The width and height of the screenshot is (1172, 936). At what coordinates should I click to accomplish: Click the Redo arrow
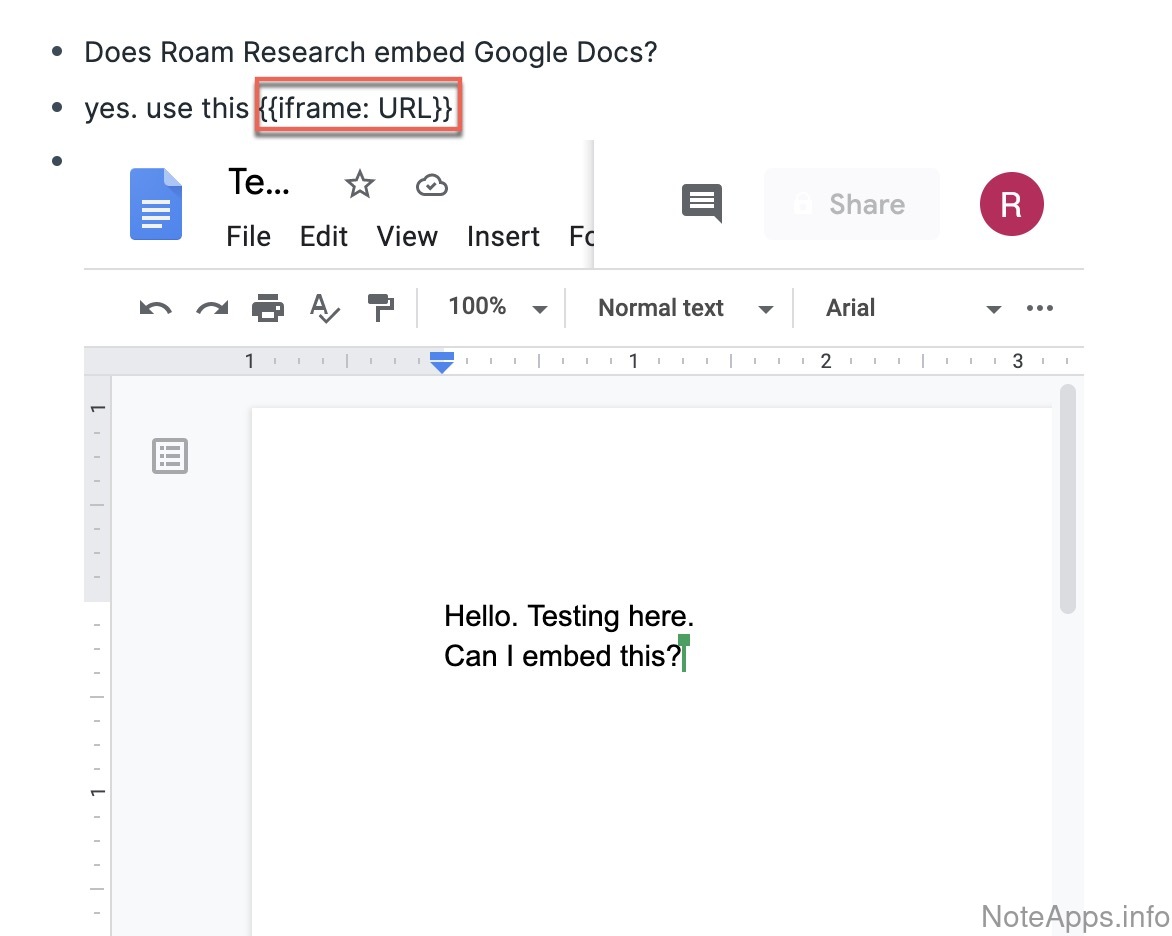(211, 308)
